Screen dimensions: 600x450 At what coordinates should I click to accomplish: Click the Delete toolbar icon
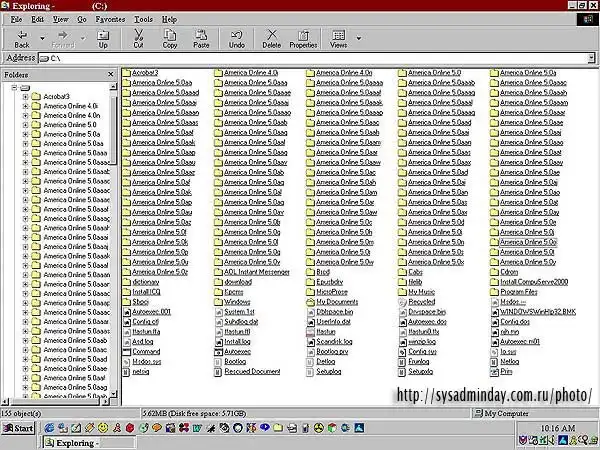pyautogui.click(x=271, y=38)
